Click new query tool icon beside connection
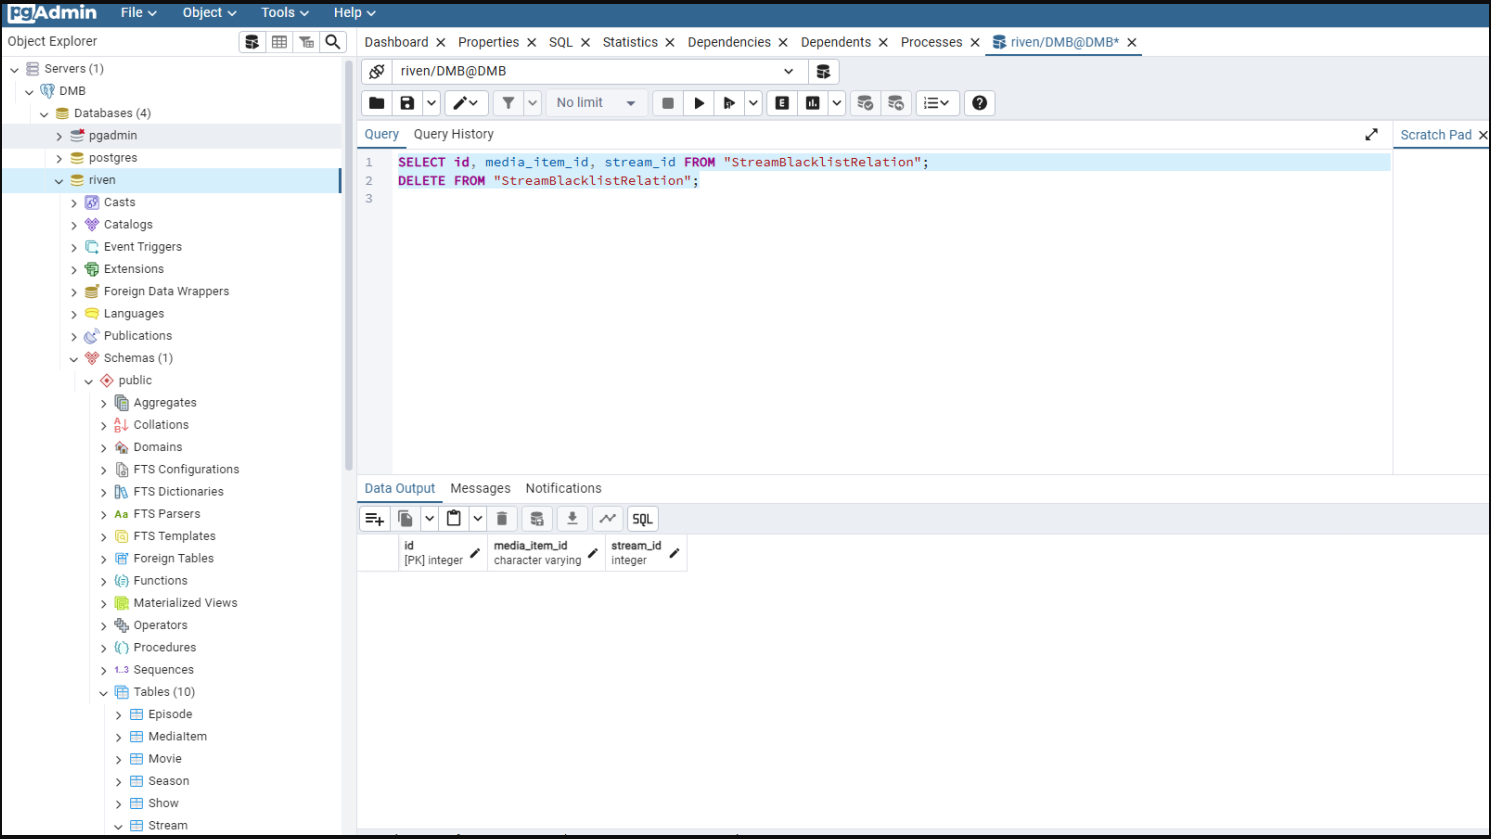The image size is (1491, 839). click(823, 72)
